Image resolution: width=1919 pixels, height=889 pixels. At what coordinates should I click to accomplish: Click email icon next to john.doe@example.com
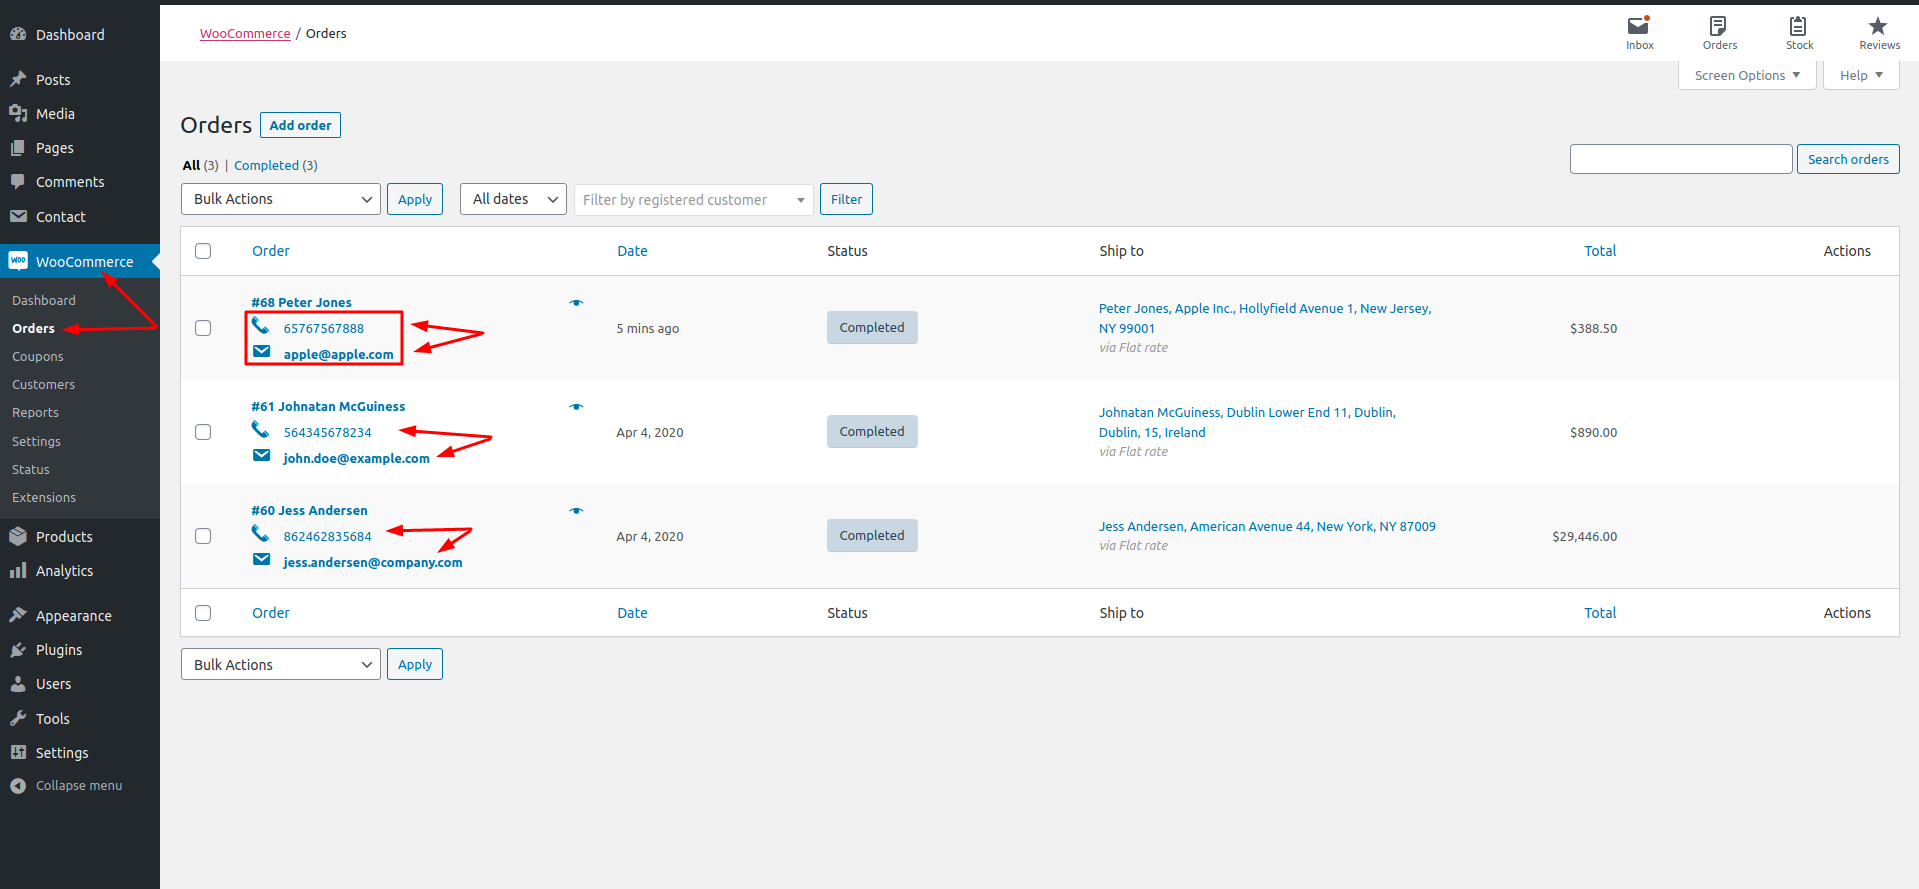pyautogui.click(x=262, y=455)
